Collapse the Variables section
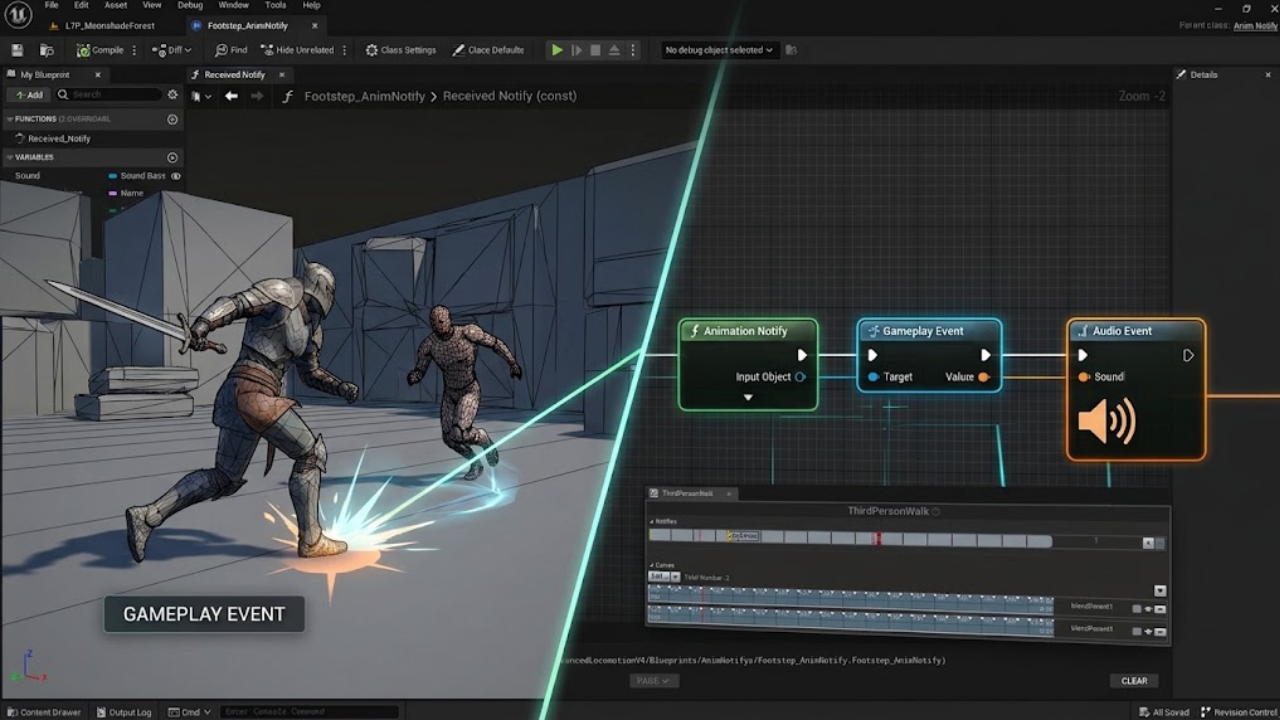 (x=9, y=157)
